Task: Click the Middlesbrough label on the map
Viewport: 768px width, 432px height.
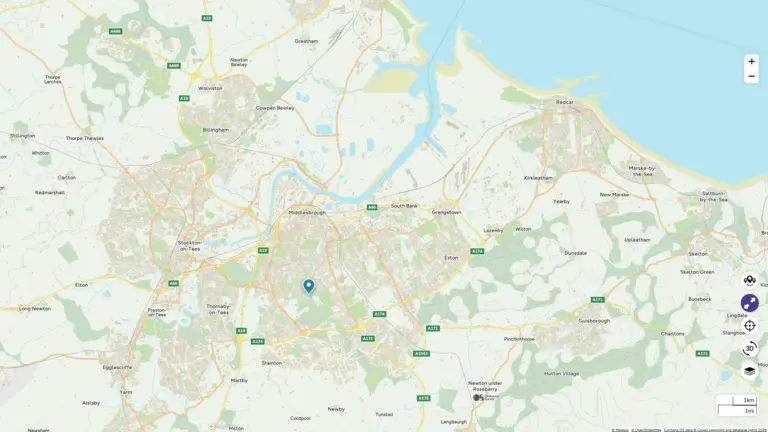Action: 307,213
